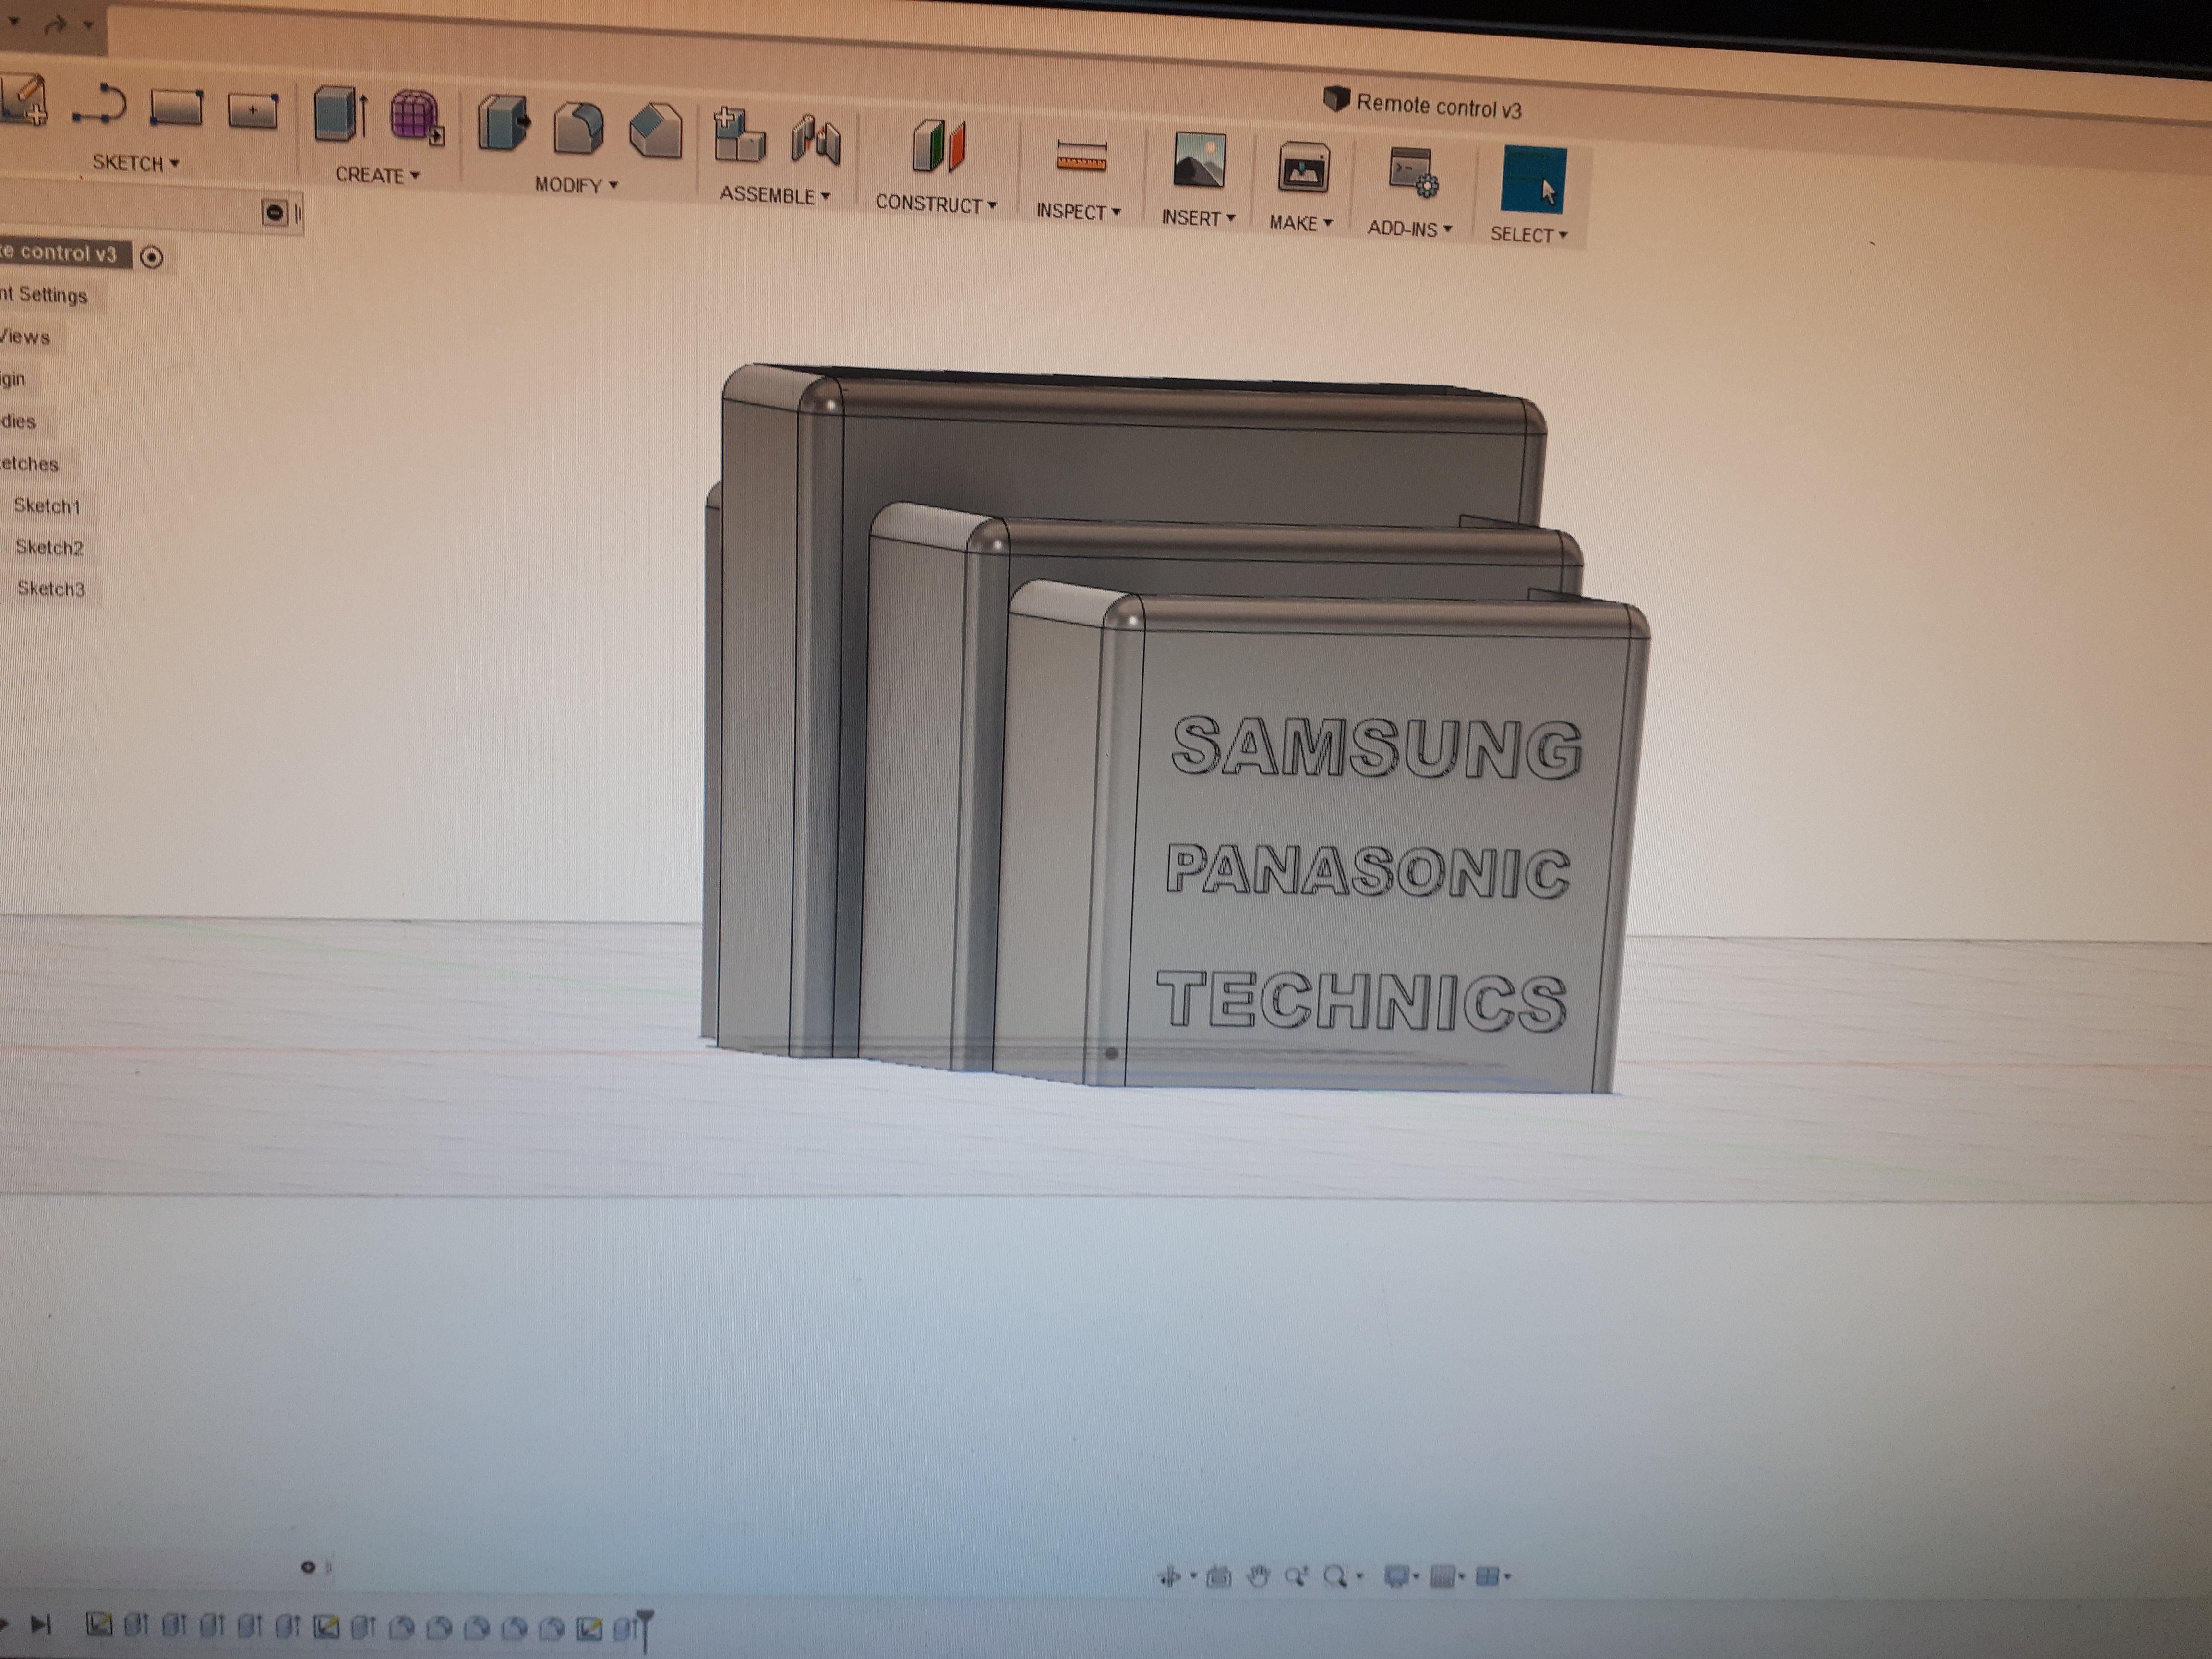Click the Add-Ins scripts icon
The width and height of the screenshot is (2212, 1659).
(1413, 172)
